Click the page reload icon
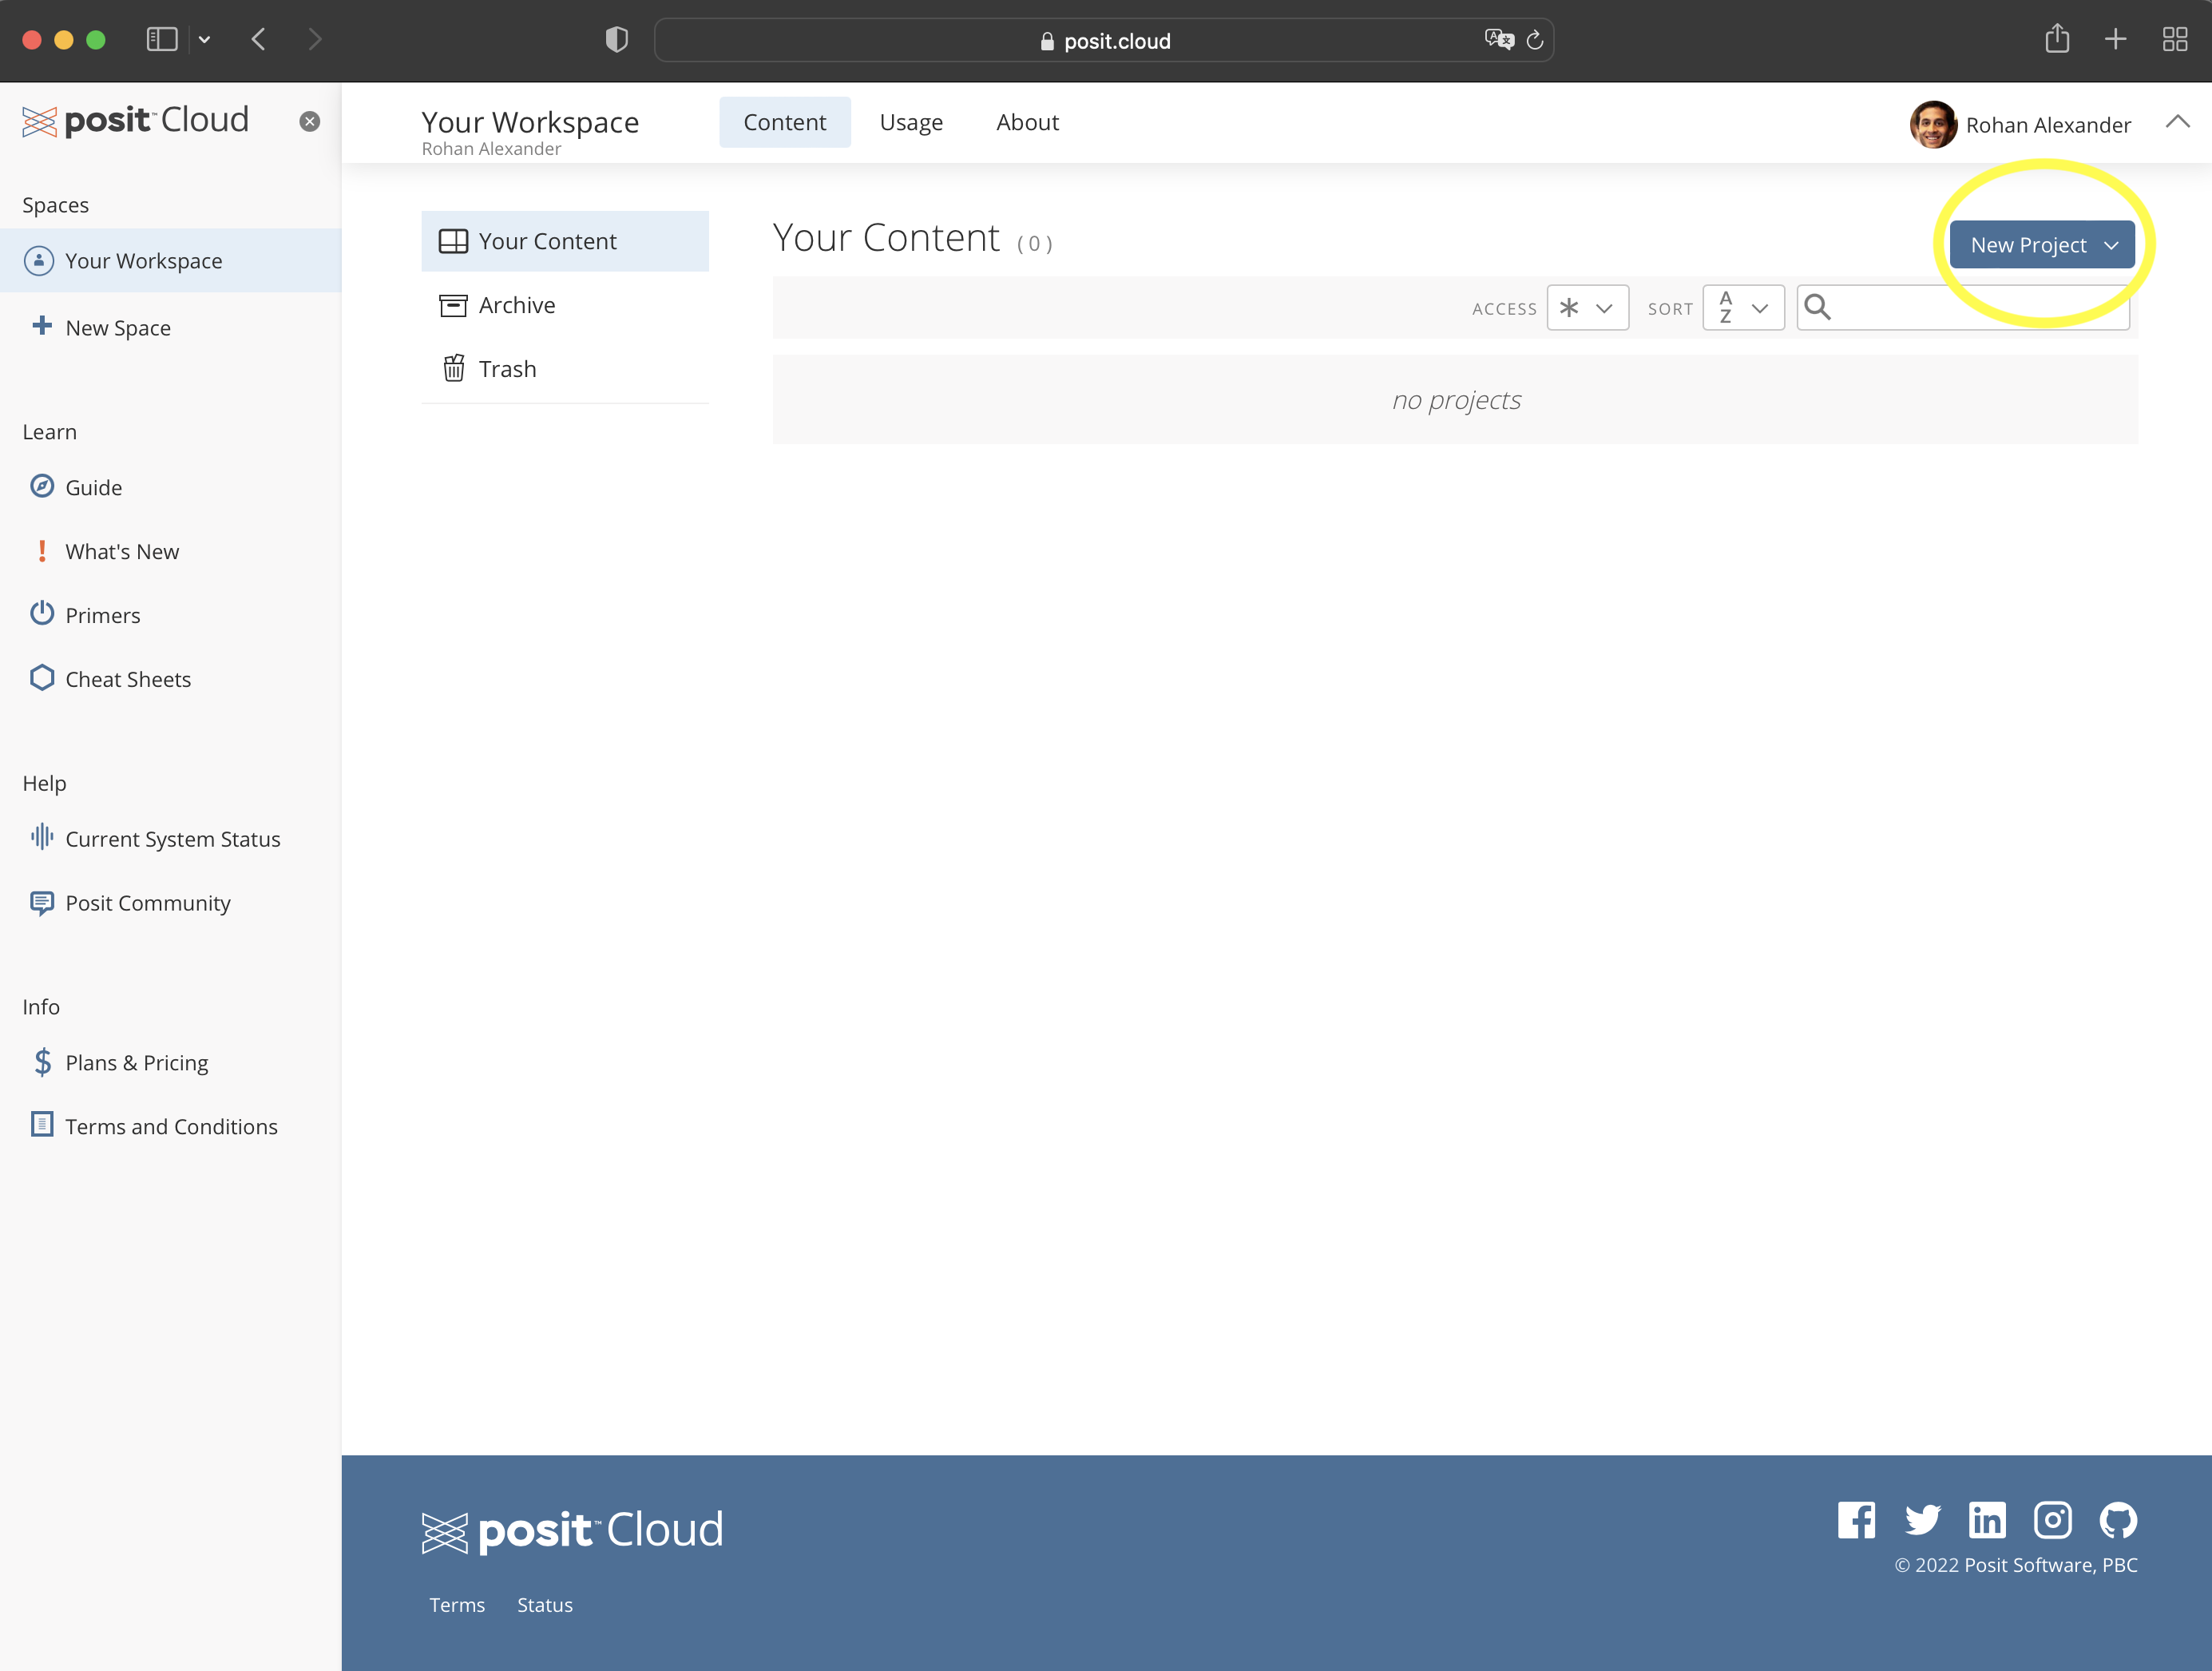Image resolution: width=2212 pixels, height=1671 pixels. [x=1535, y=40]
